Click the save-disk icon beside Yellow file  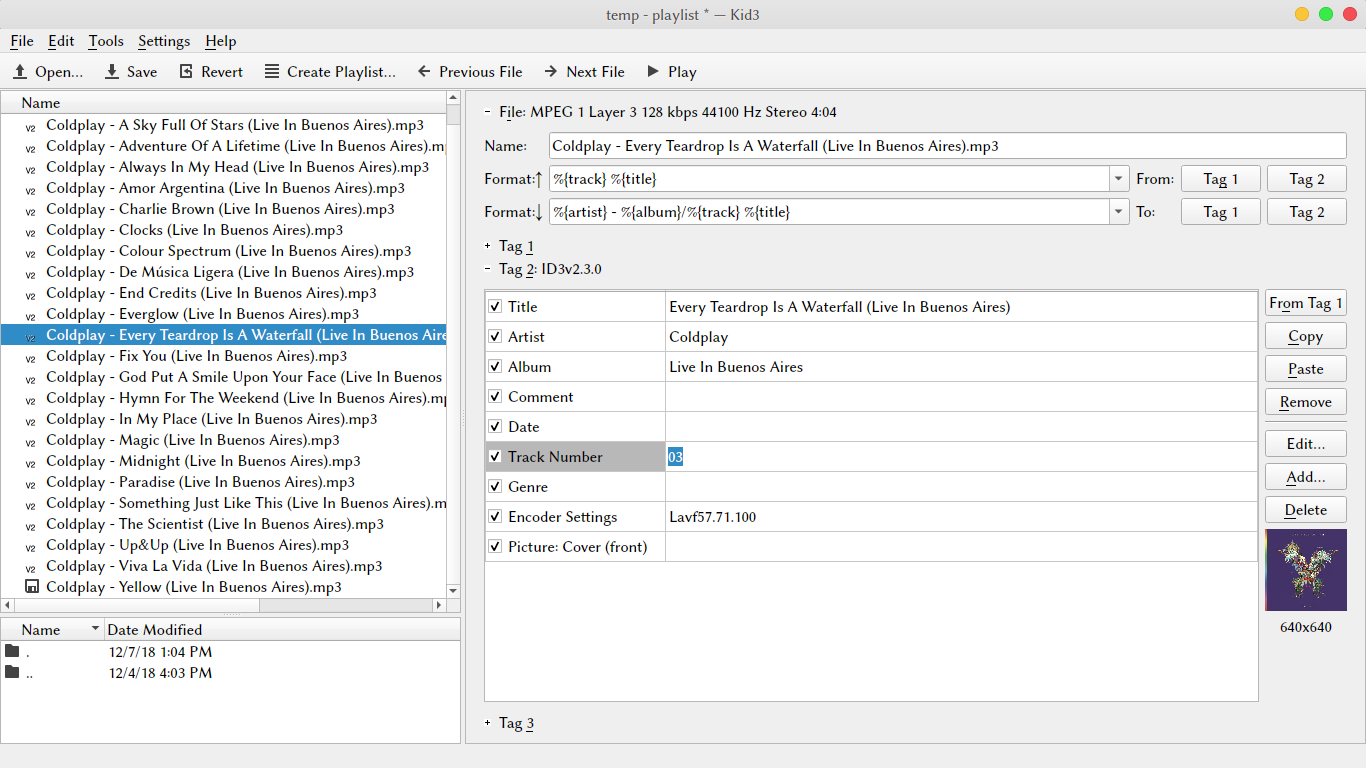[x=31, y=587]
